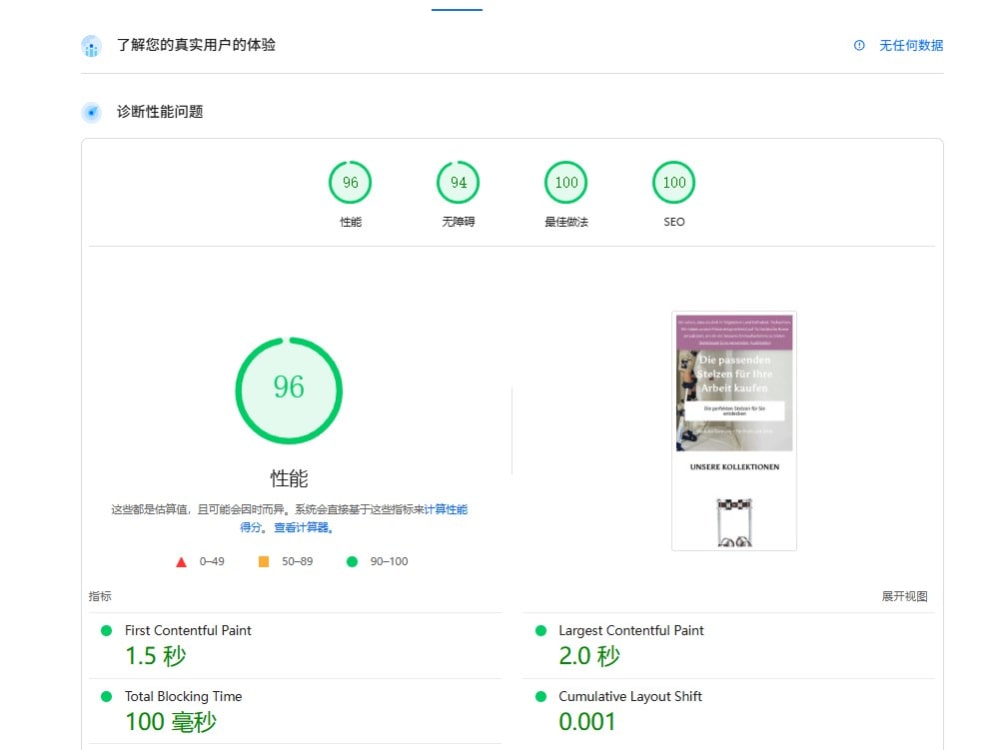The image size is (1000, 750).
Task: Click the 了解您的真实用户的体验 heading
Action: (196, 45)
